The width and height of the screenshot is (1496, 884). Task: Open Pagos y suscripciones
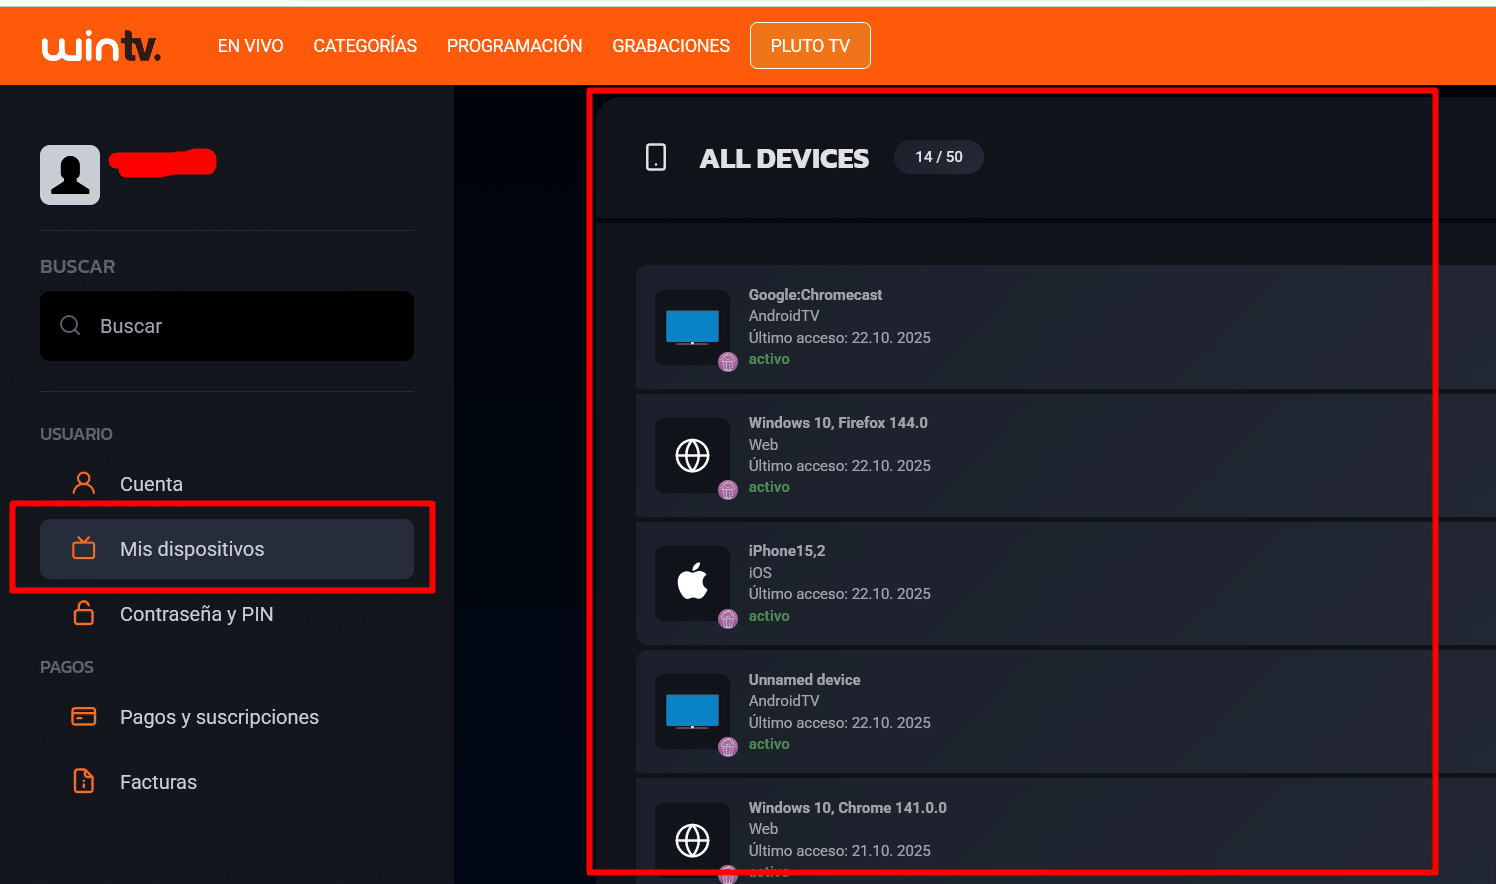coord(219,717)
